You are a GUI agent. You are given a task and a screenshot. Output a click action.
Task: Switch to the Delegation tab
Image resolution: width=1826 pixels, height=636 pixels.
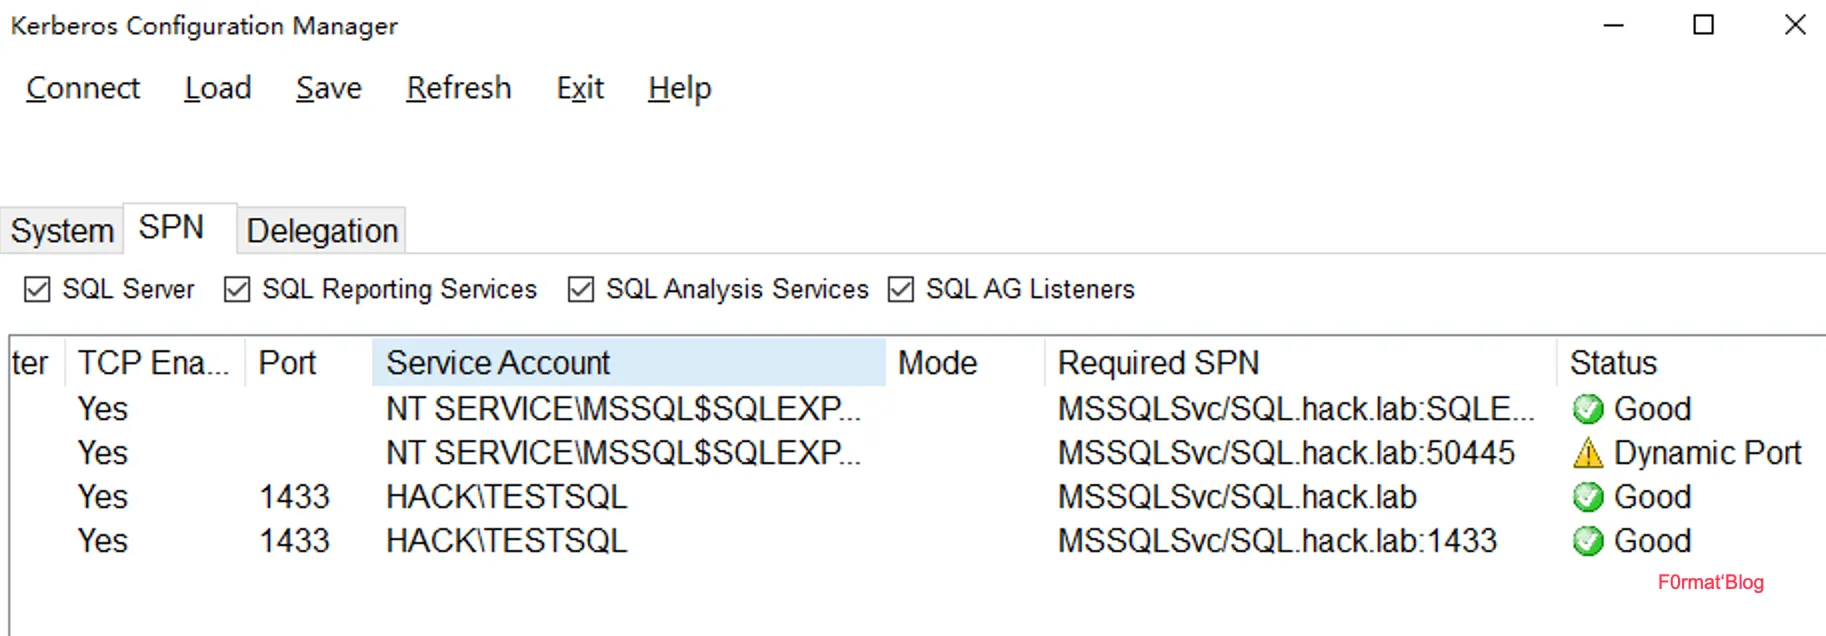point(322,231)
